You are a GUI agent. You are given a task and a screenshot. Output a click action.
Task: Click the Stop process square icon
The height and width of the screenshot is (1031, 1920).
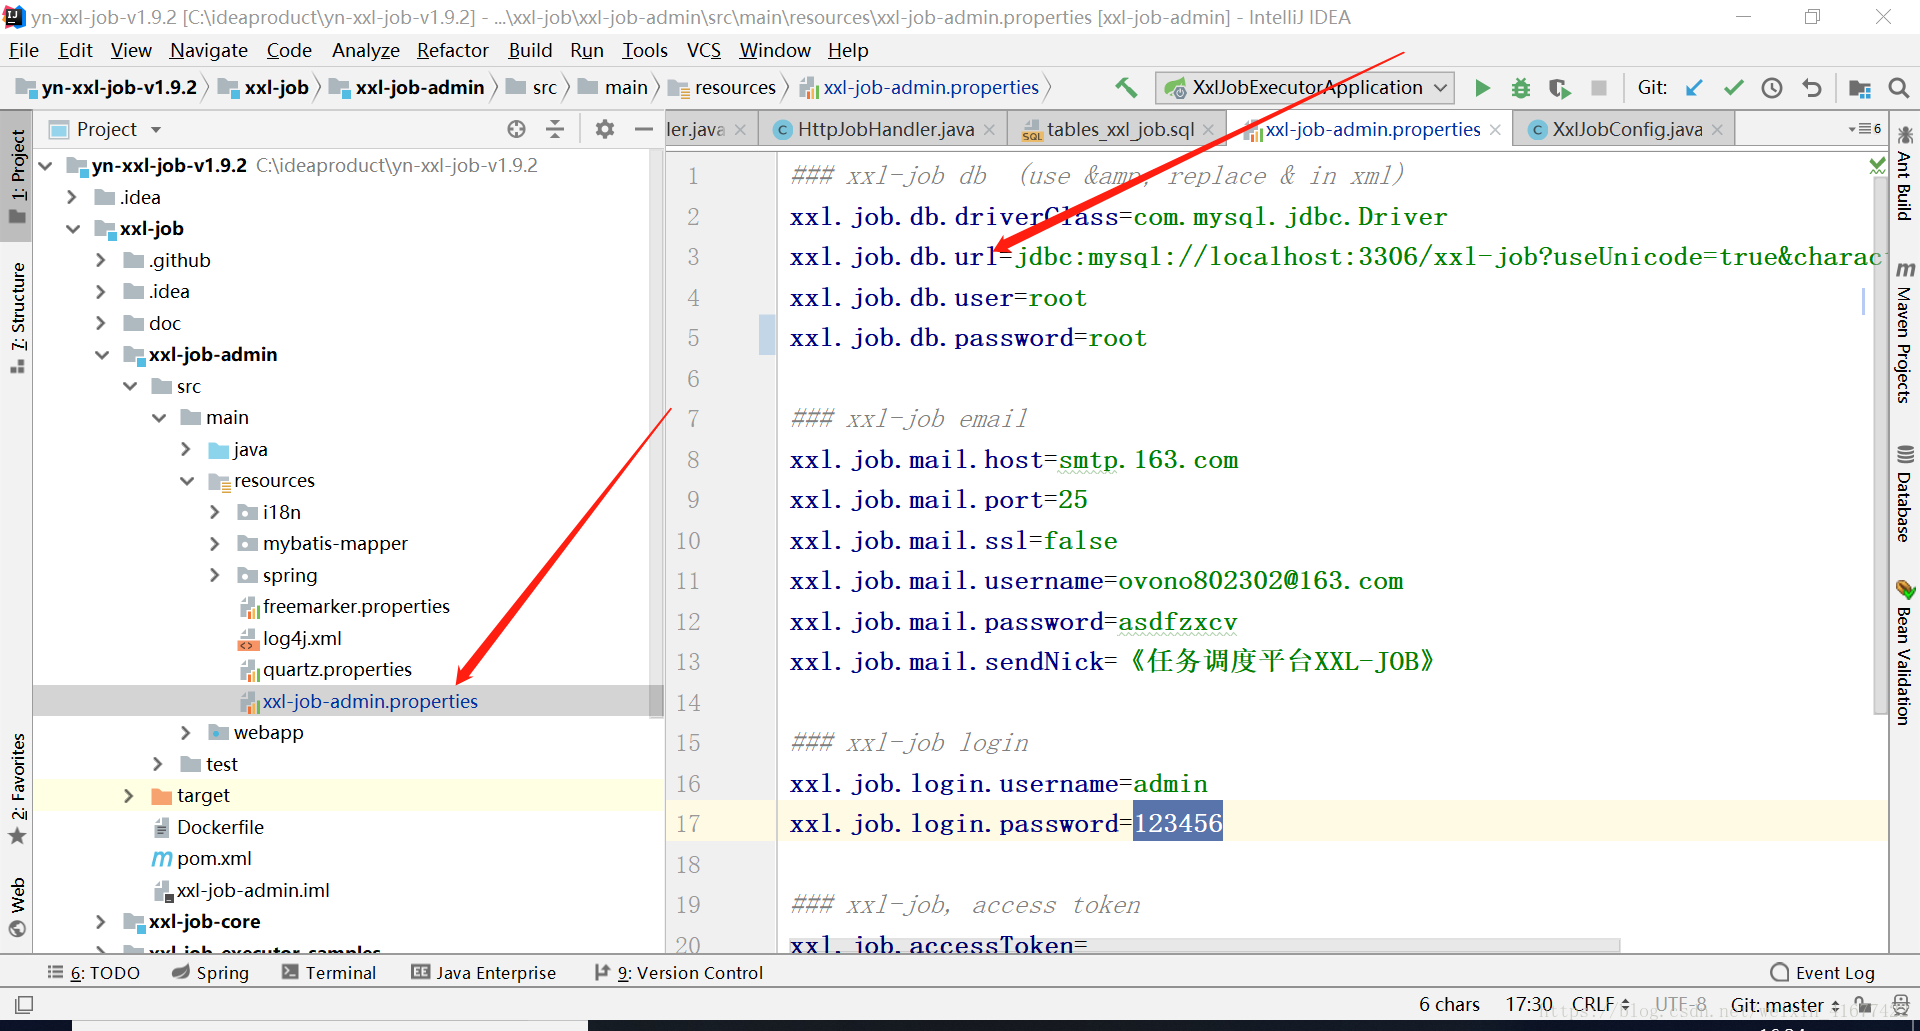pyautogui.click(x=1599, y=88)
